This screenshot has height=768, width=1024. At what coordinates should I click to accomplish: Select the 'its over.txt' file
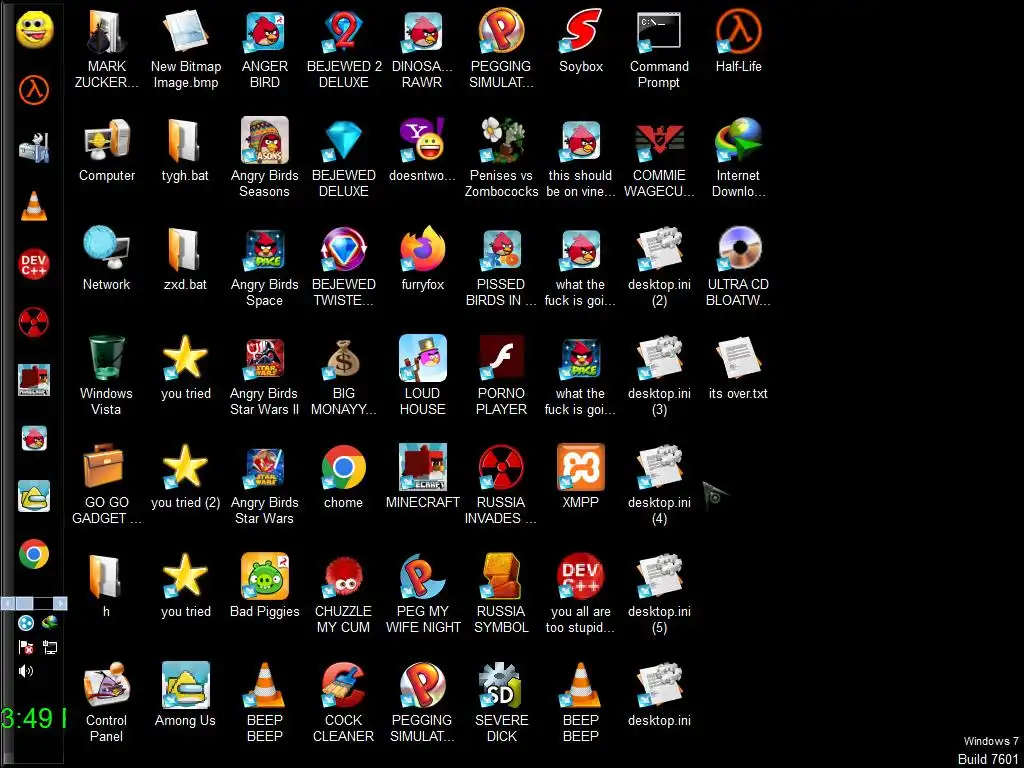(738, 368)
